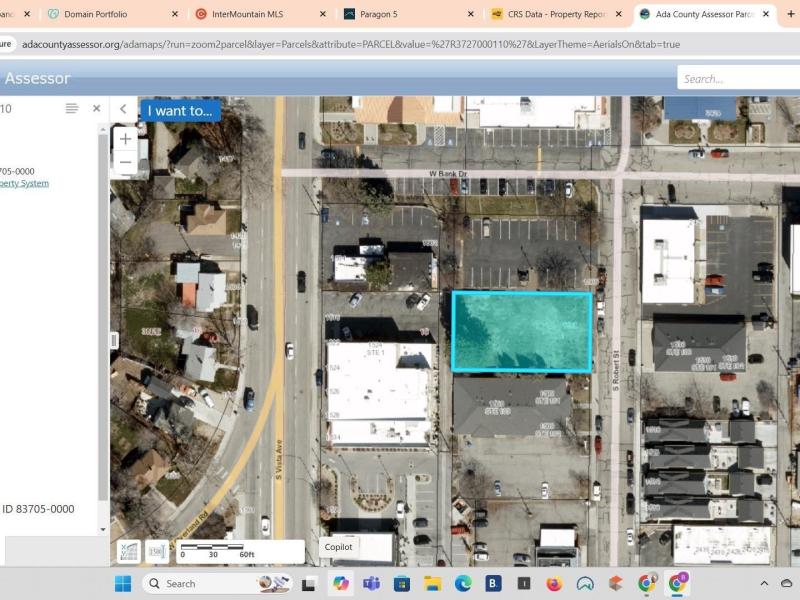
Task: Zoom out on the map
Action: (125, 163)
